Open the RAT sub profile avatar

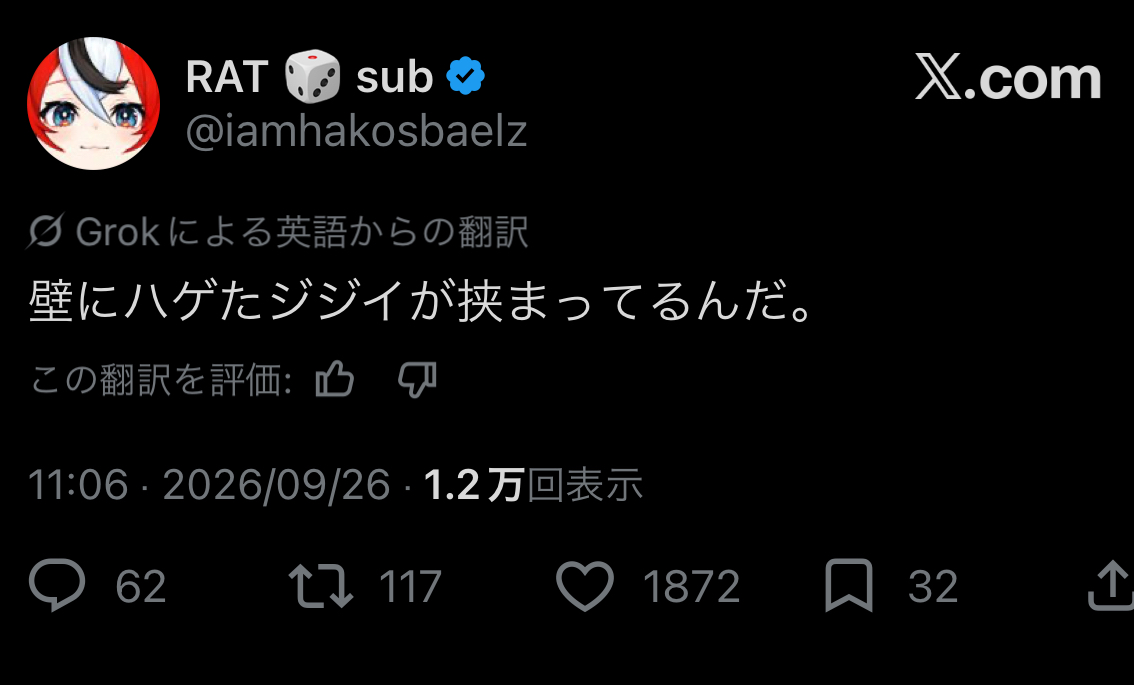pos(93,103)
